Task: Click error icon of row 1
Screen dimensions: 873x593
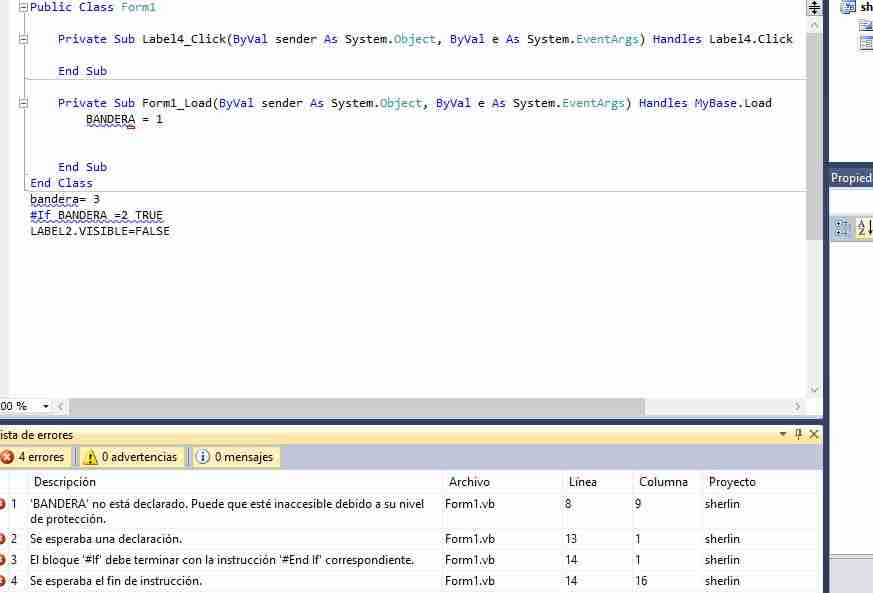Action: pos(2,504)
